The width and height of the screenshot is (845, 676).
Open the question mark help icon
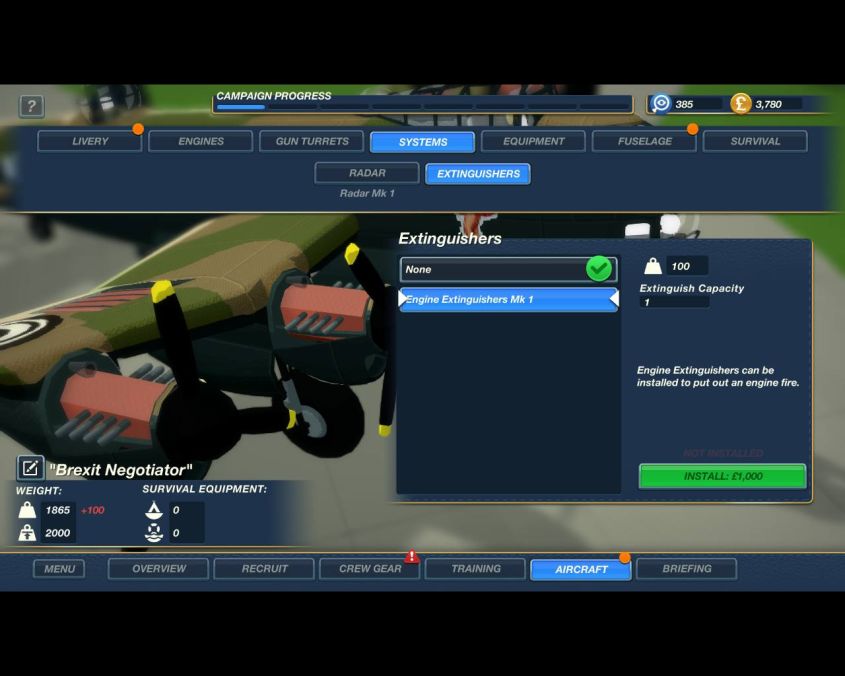[x=31, y=106]
